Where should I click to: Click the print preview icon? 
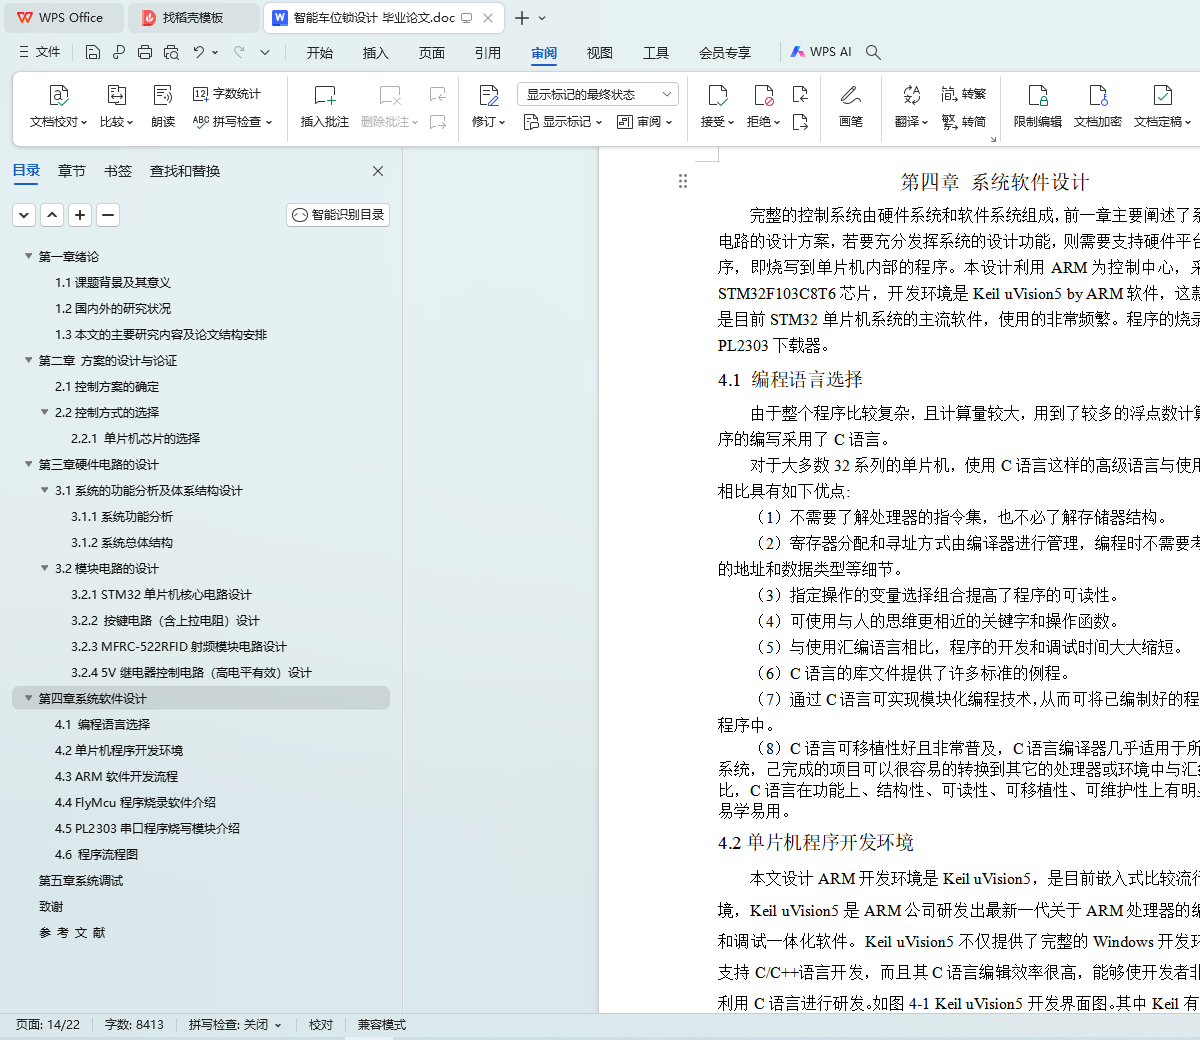[171, 52]
